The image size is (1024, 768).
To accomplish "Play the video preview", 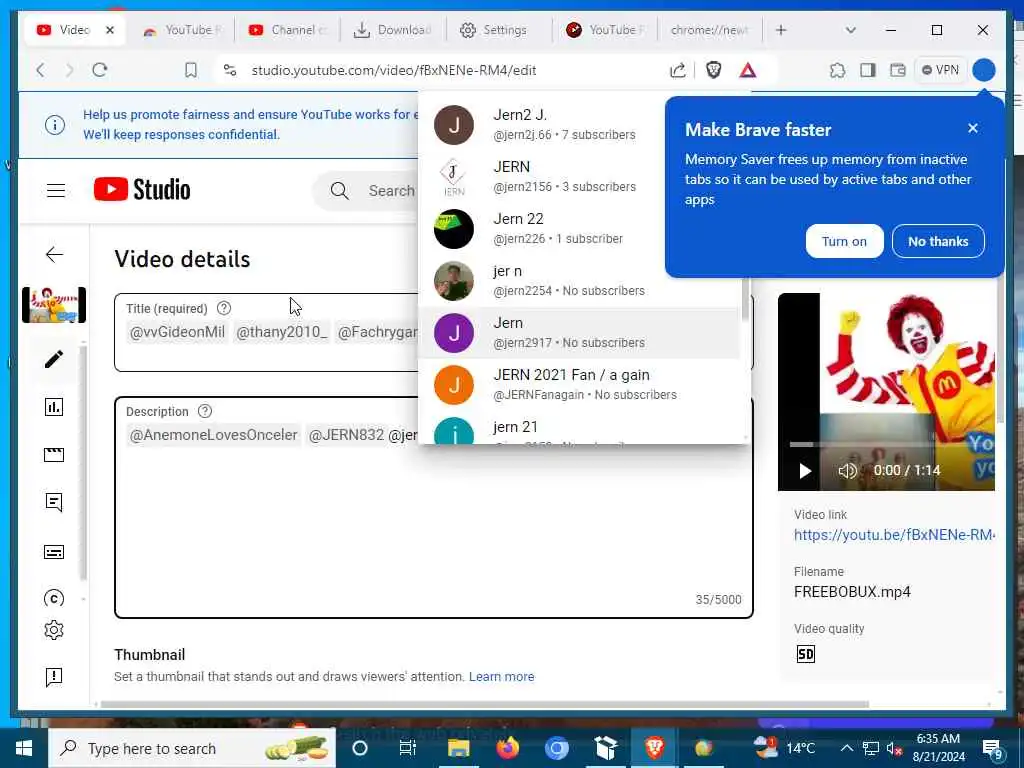I will pos(805,471).
